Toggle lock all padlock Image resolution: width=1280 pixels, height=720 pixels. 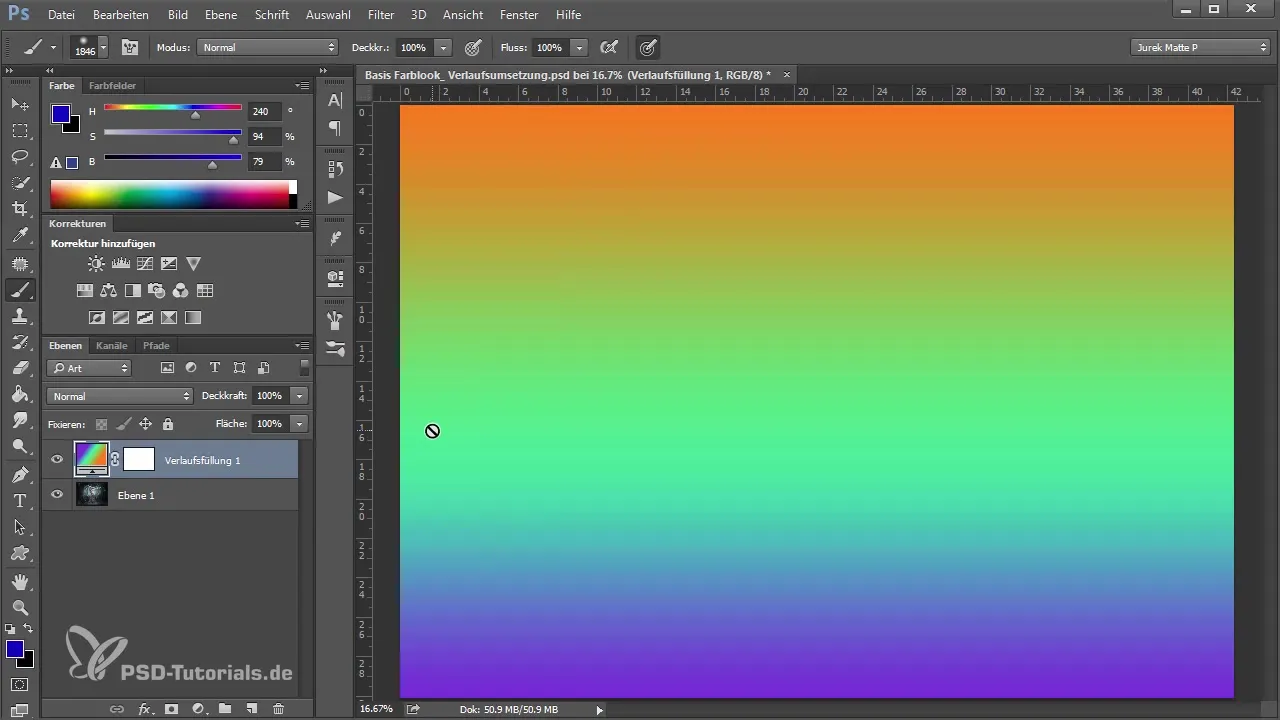pyautogui.click(x=167, y=424)
